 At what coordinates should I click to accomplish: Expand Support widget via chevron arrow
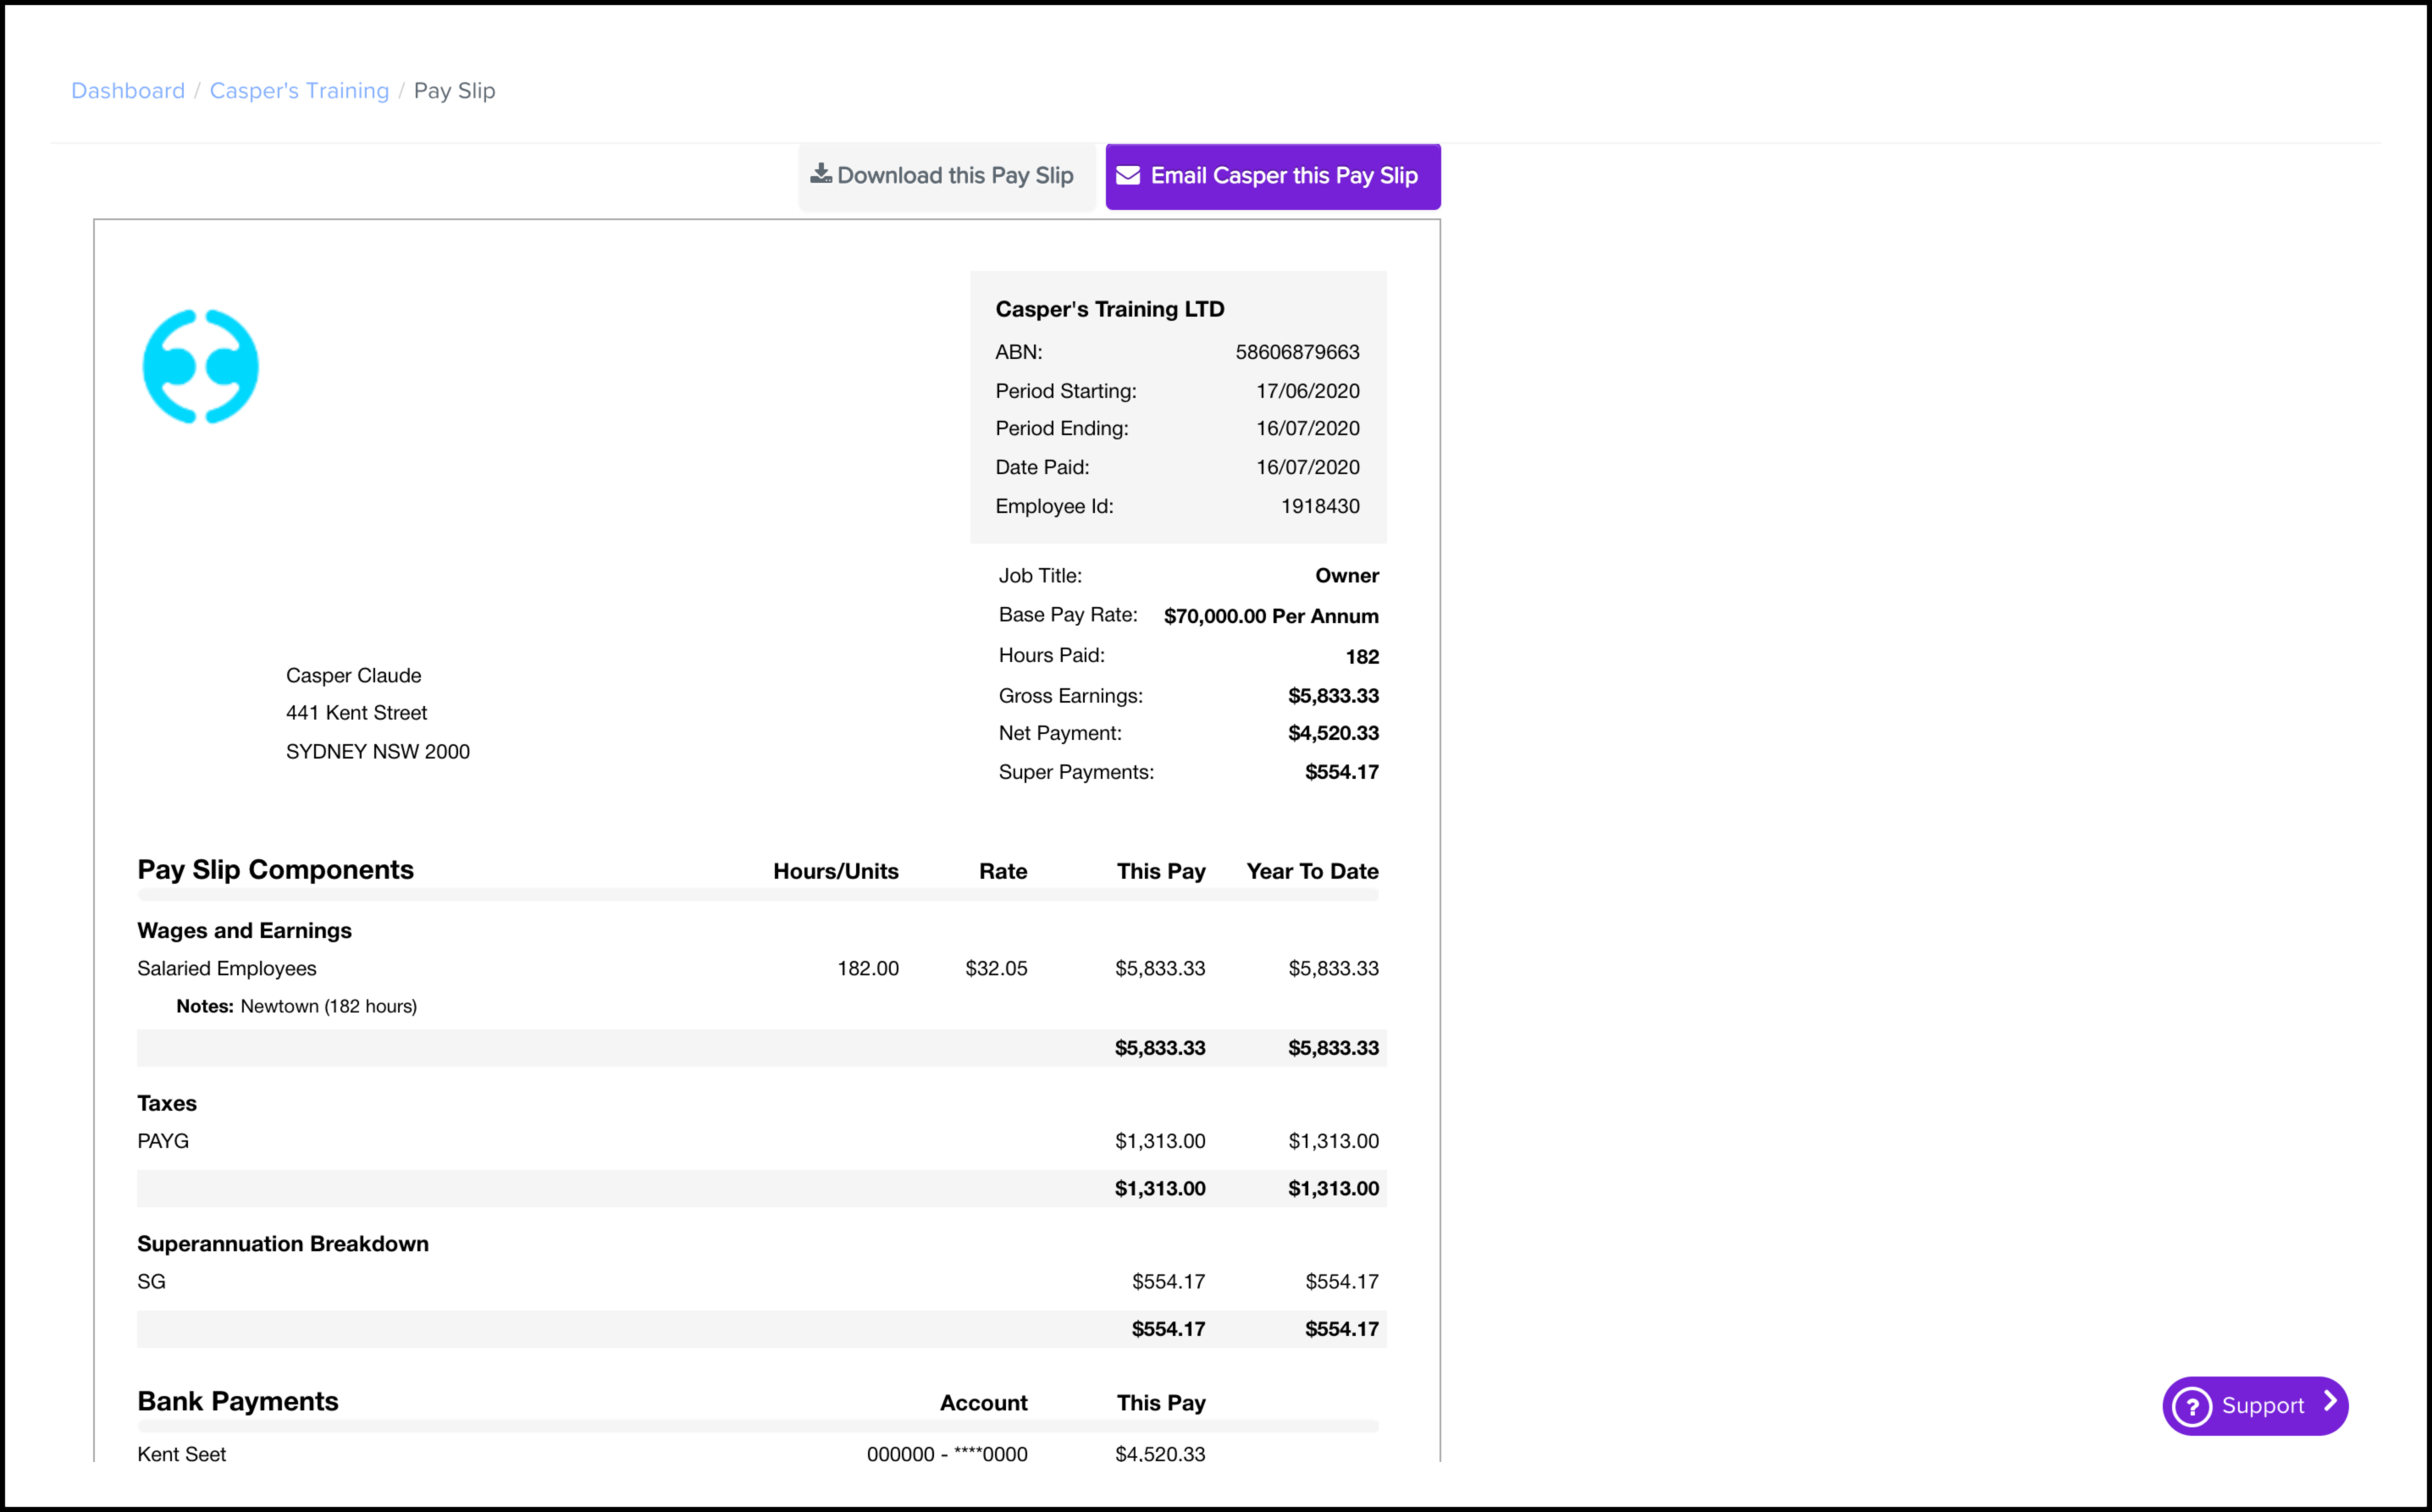[x=2330, y=1401]
